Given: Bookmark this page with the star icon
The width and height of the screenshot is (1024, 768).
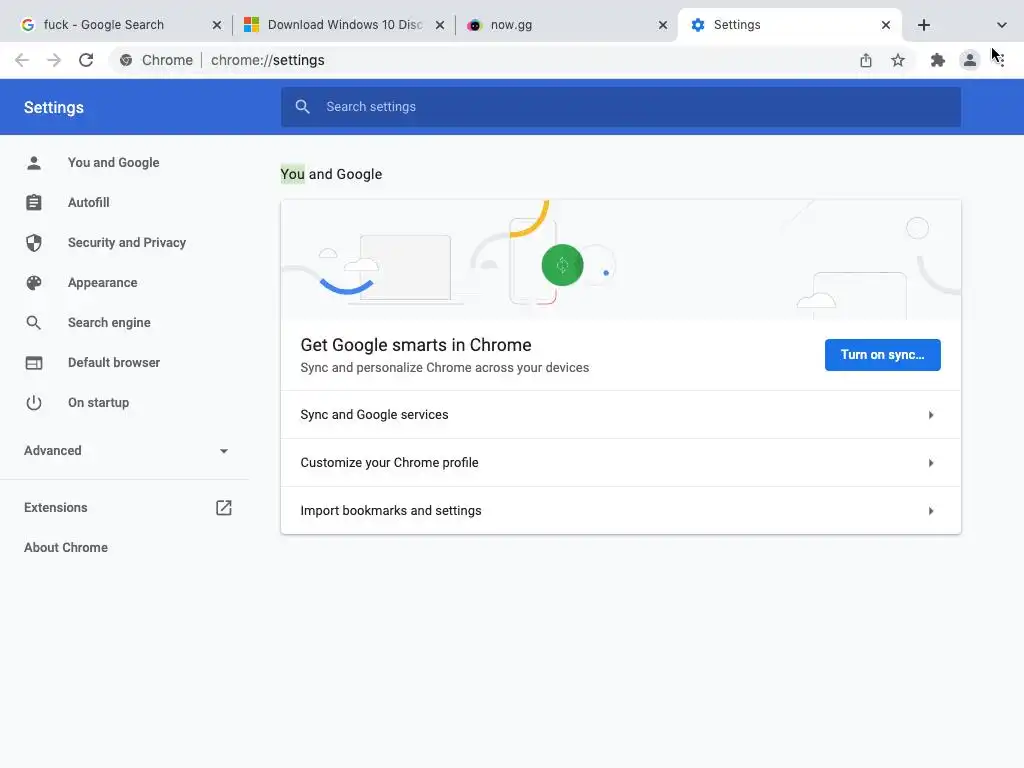Looking at the screenshot, I should tap(898, 60).
